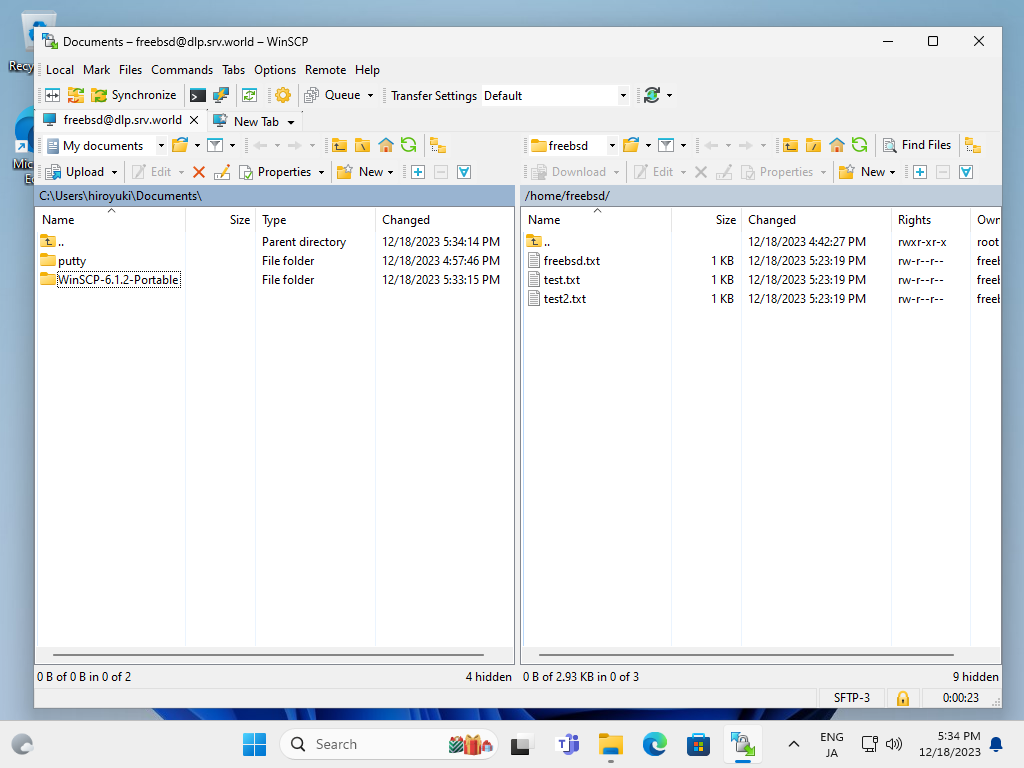Select the remote file freebsd.txt
The image size is (1024, 768).
(x=571, y=261)
